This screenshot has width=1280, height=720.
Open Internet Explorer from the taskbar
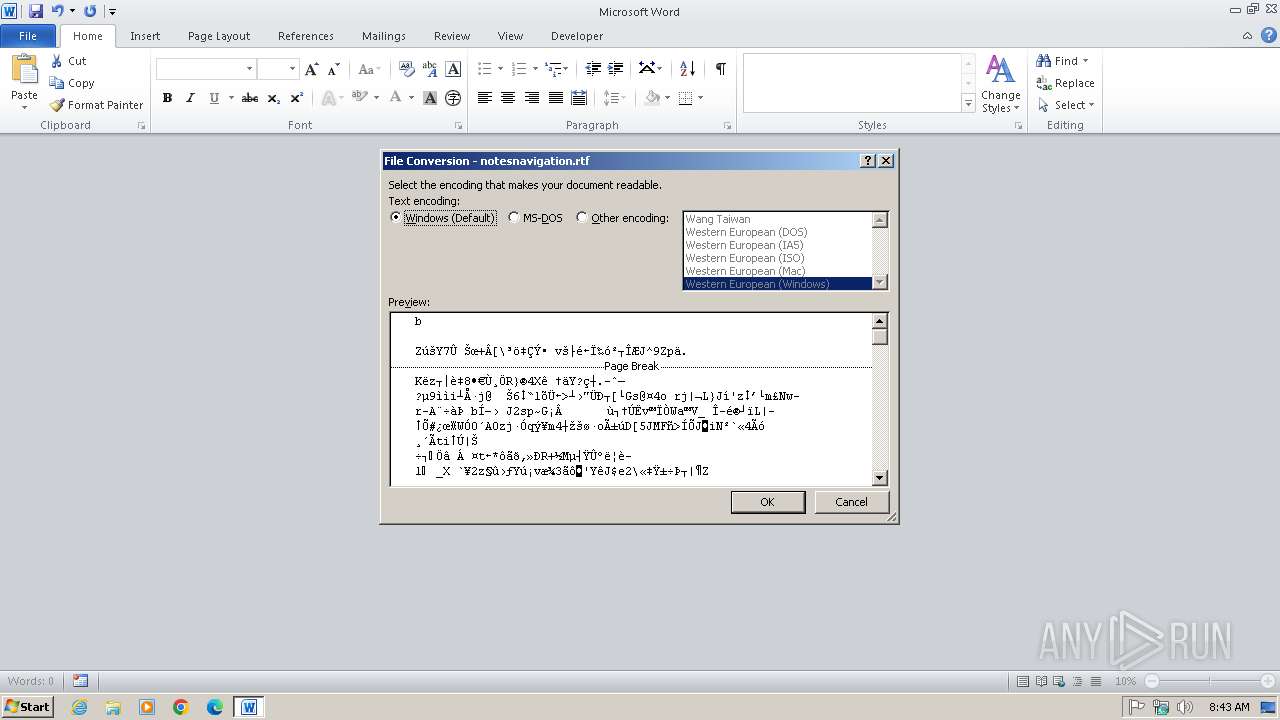(79, 707)
